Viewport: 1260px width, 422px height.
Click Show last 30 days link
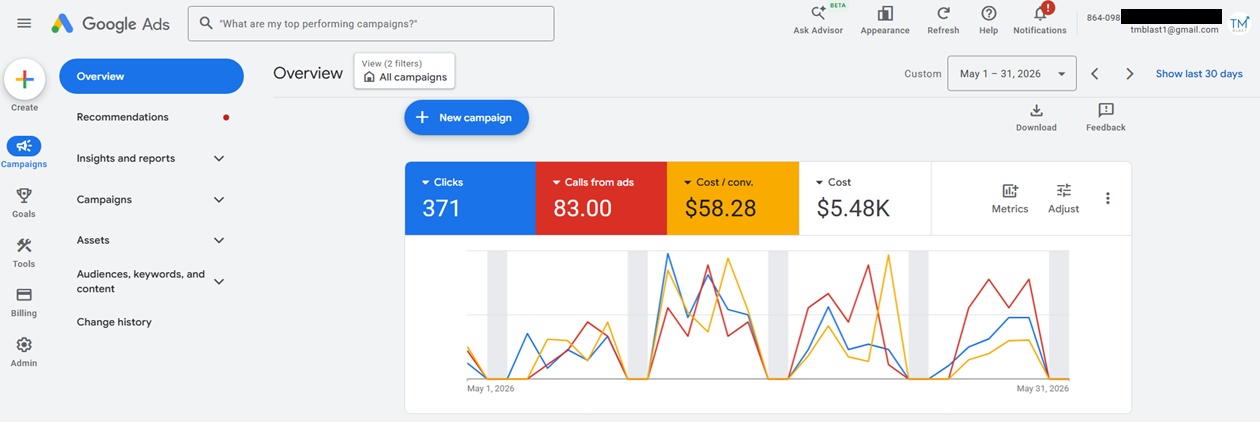(1199, 74)
